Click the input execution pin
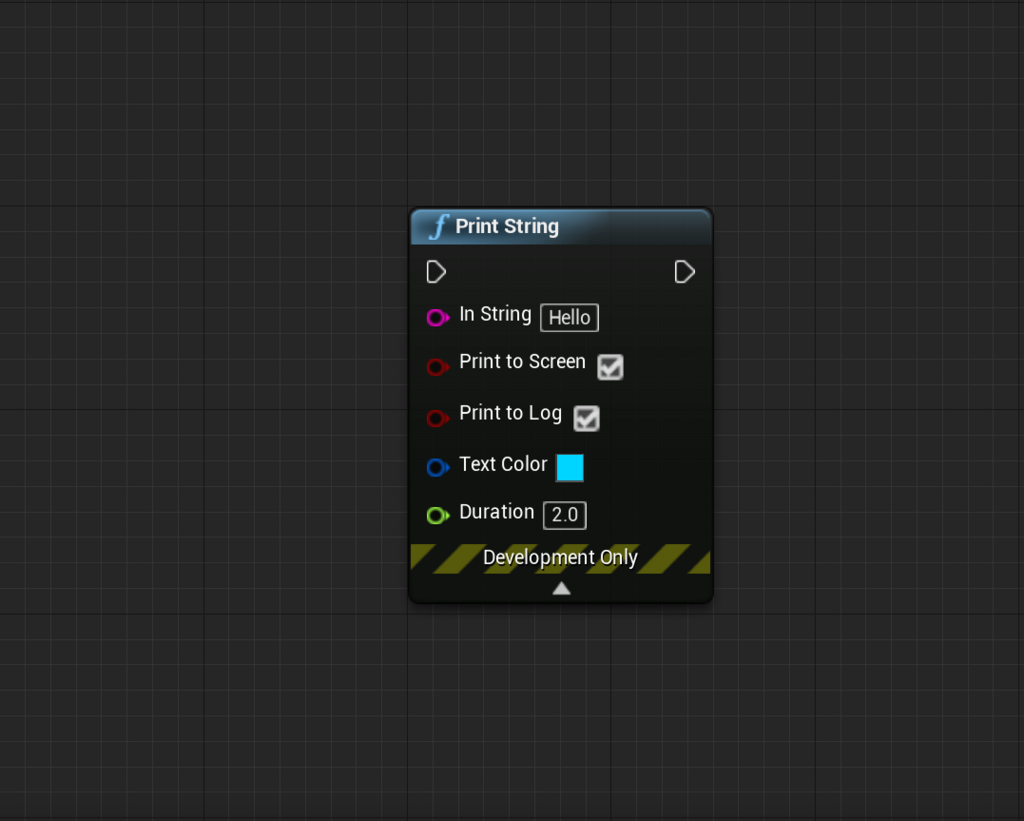1024x821 pixels. click(x=436, y=272)
